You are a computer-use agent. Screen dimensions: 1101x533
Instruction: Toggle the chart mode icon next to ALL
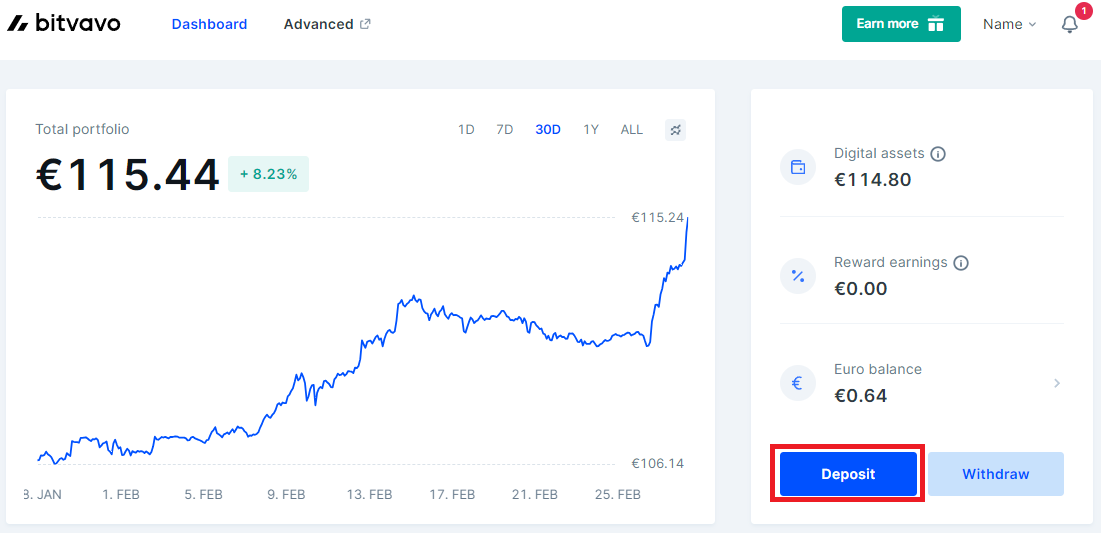(675, 130)
